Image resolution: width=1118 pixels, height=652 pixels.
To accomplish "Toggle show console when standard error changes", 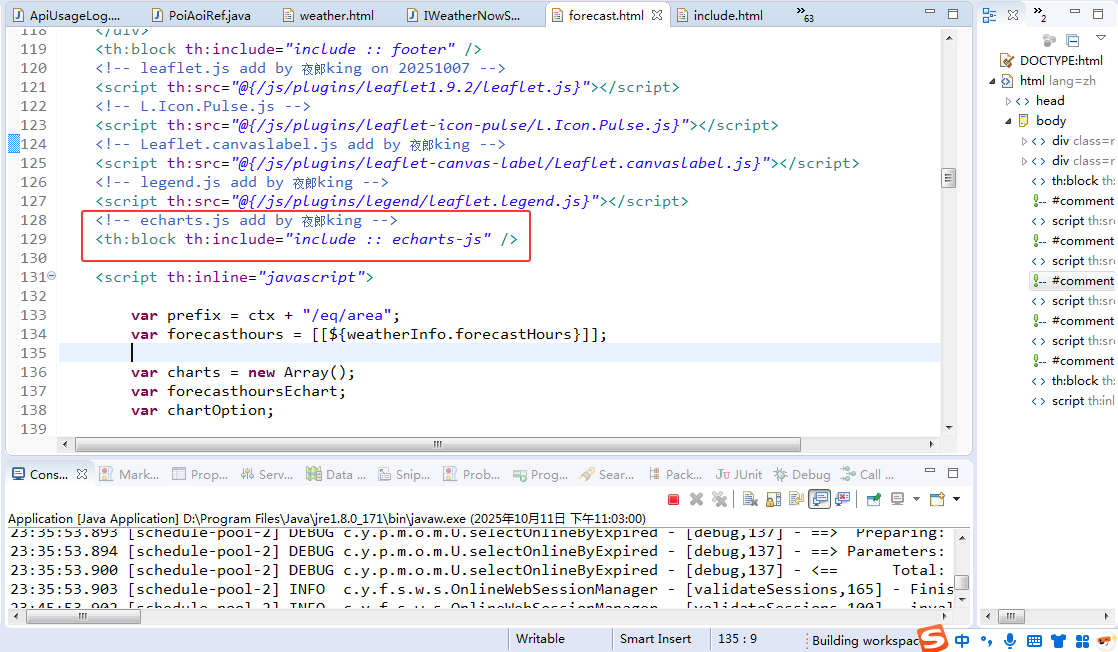I will 843,499.
